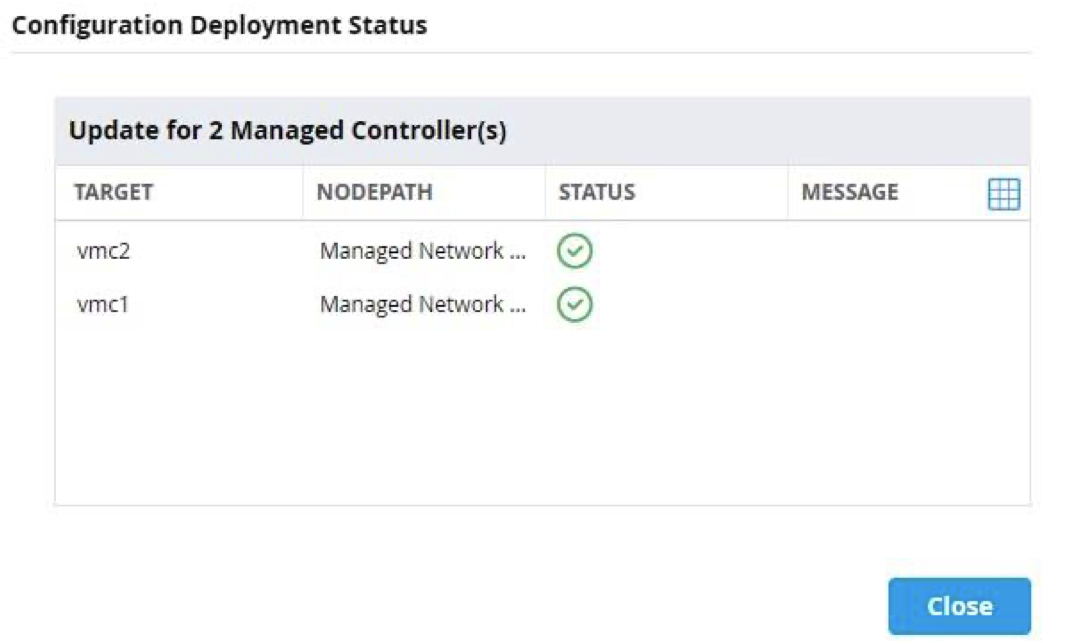Click the divider between STATUS and MESSAGE headers

788,193
